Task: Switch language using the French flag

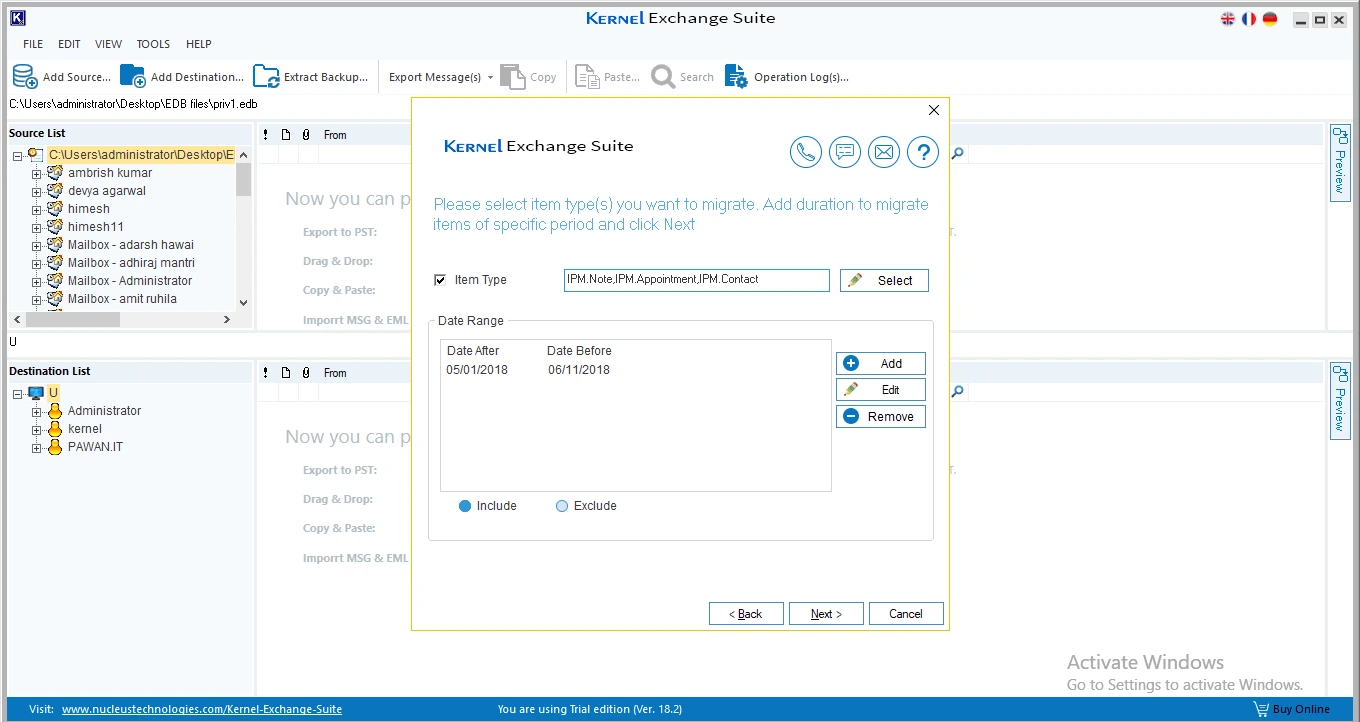Action: click(x=1249, y=19)
